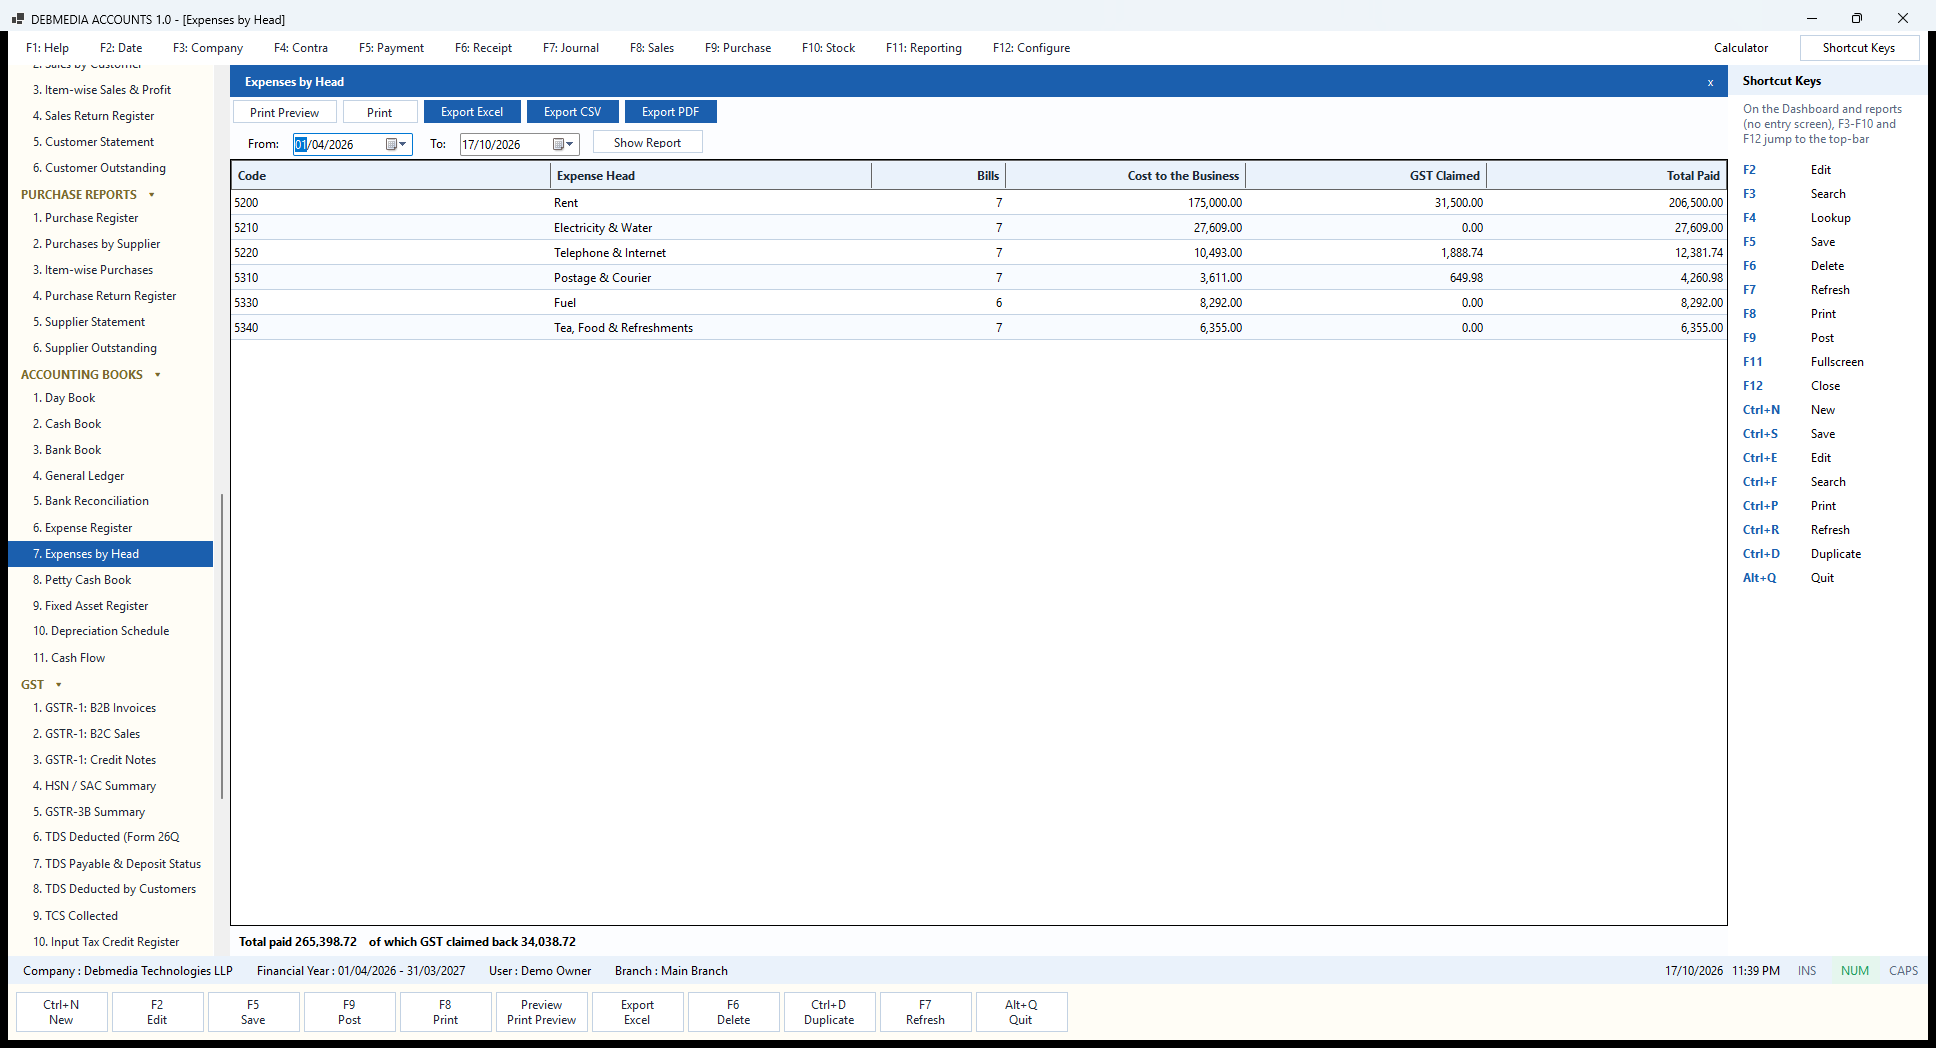This screenshot has height=1048, width=1936.
Task: Click the F9 Post bottom button
Action: coord(349,1012)
